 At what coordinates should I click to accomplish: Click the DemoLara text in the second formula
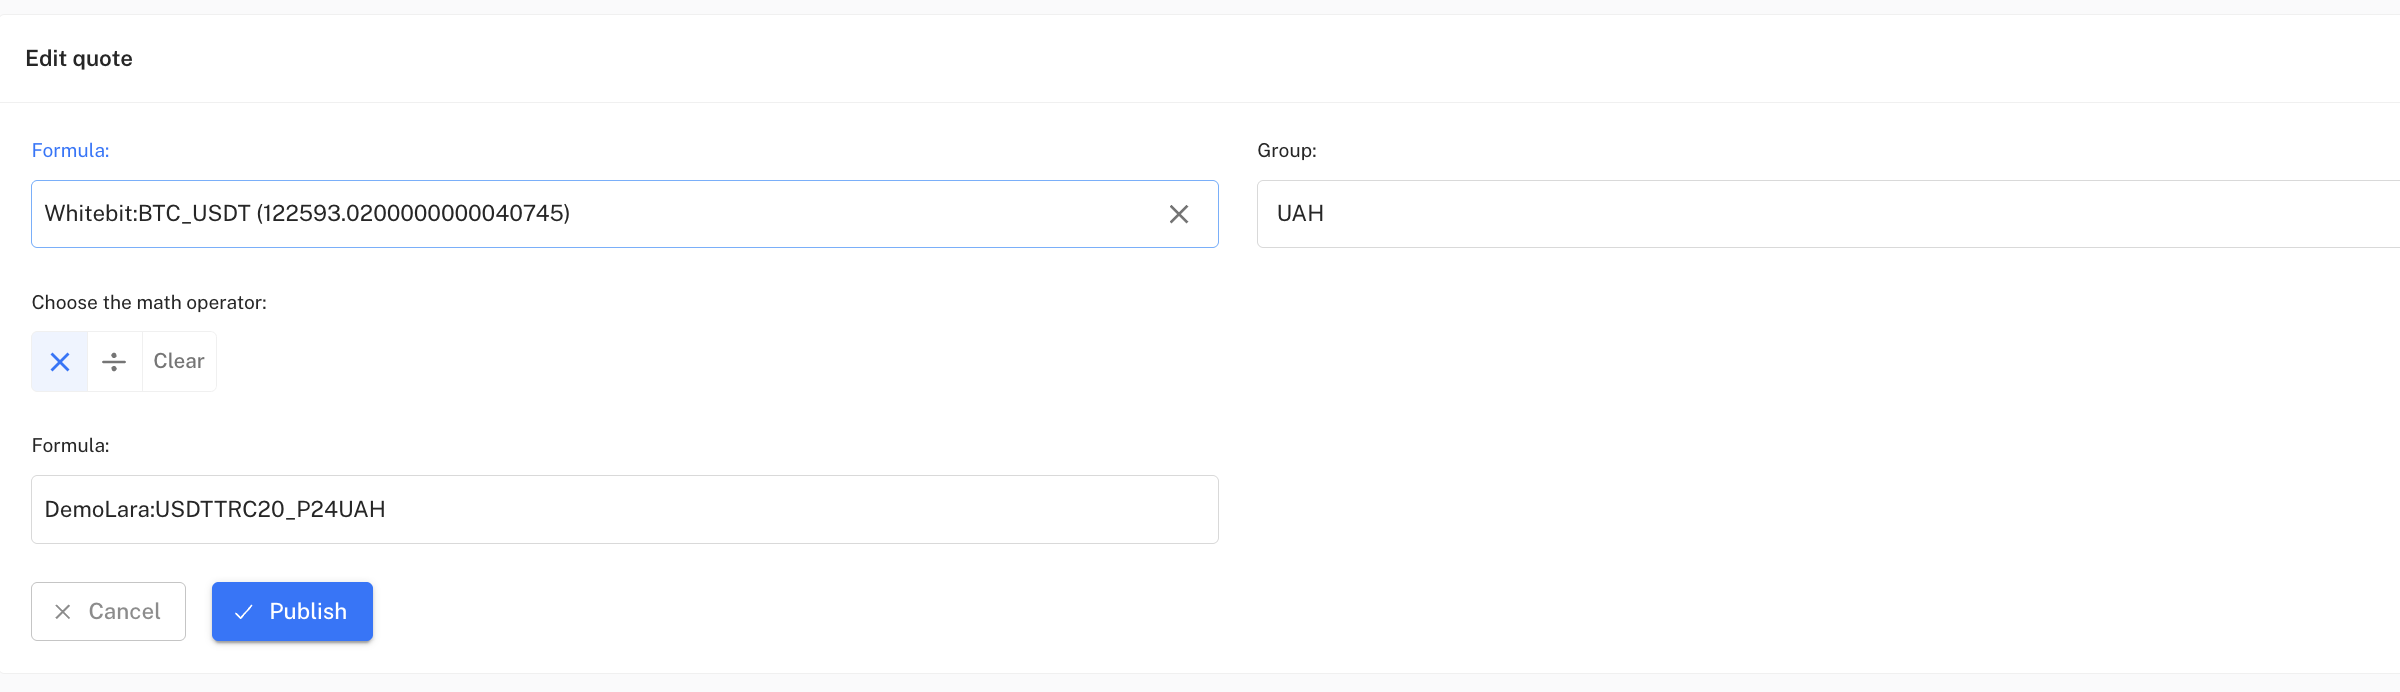[x=97, y=510]
